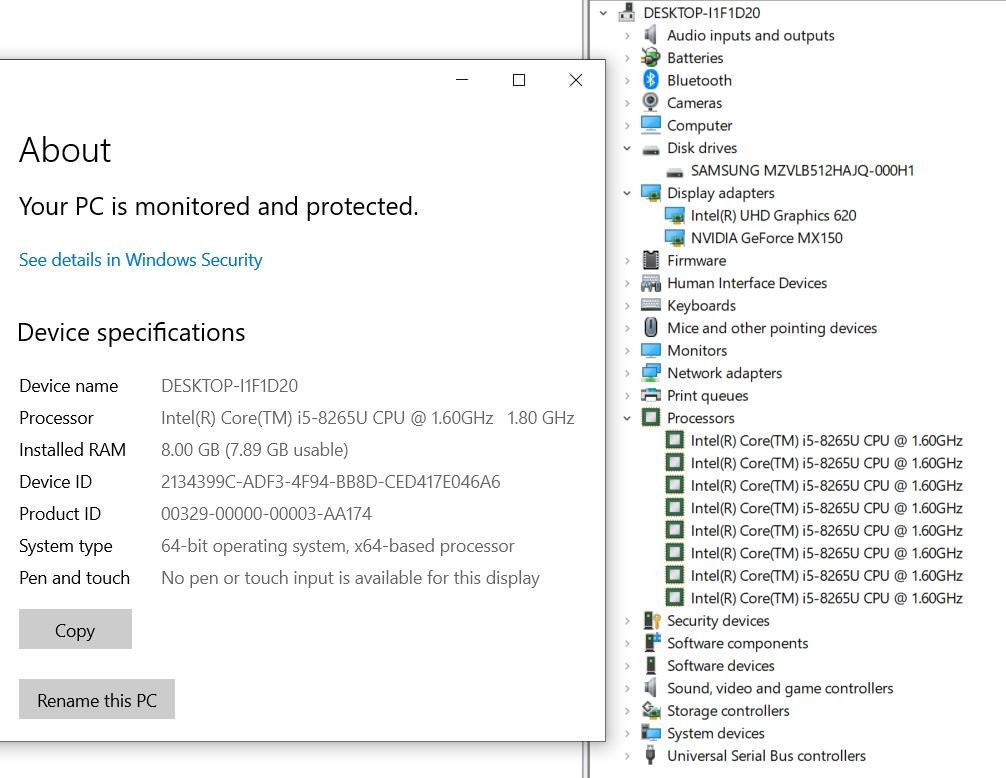Expand the Universal Serial Bus controllers node
This screenshot has height=778, width=1006.
[627, 756]
